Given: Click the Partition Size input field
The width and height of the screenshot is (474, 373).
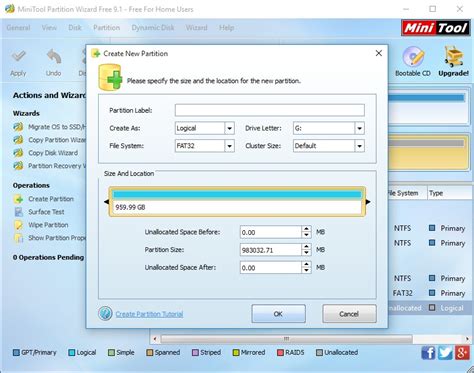Looking at the screenshot, I should pyautogui.click(x=270, y=250).
